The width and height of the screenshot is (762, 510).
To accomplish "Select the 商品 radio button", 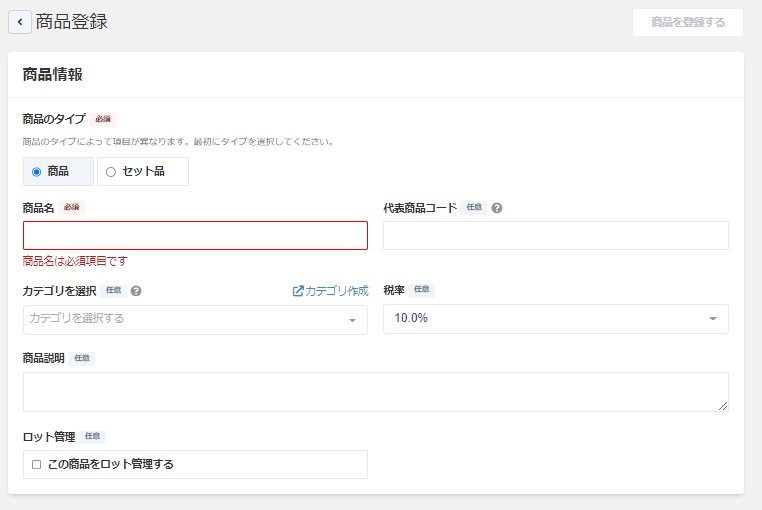I will pos(36,172).
